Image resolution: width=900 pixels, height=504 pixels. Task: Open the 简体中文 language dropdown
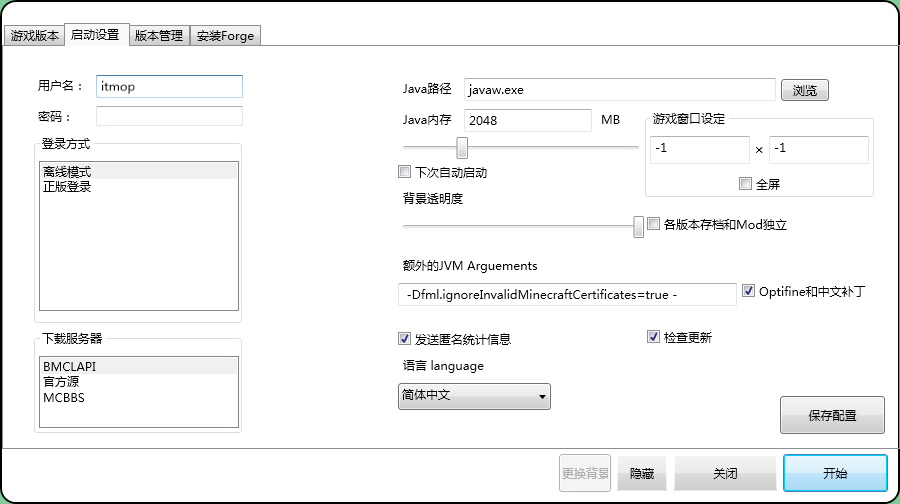[x=474, y=396]
